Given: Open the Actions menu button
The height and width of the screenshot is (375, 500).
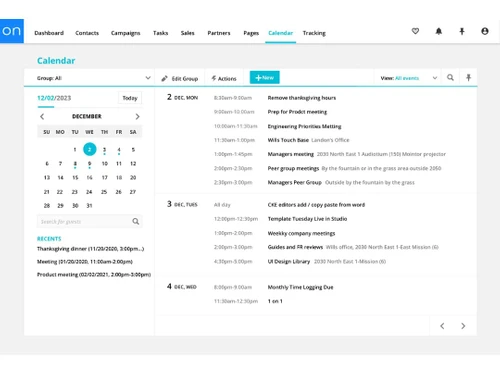Looking at the screenshot, I should pyautogui.click(x=224, y=79).
